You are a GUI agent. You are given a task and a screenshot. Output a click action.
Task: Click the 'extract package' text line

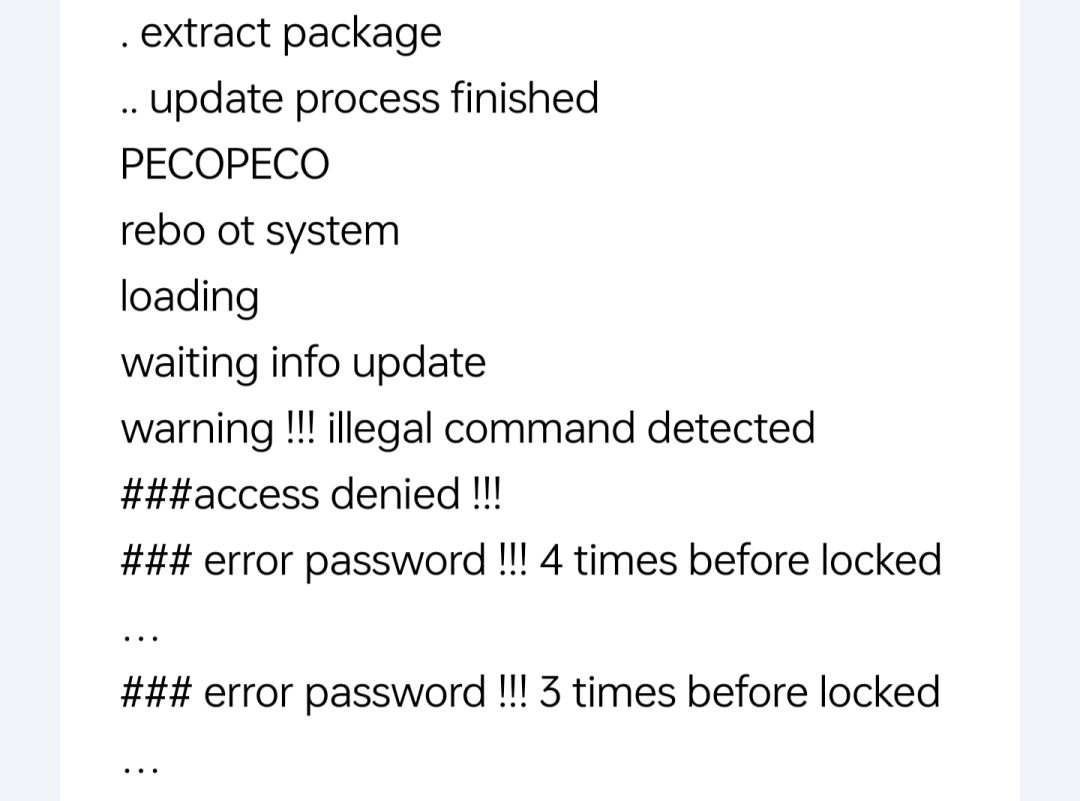coord(280,34)
